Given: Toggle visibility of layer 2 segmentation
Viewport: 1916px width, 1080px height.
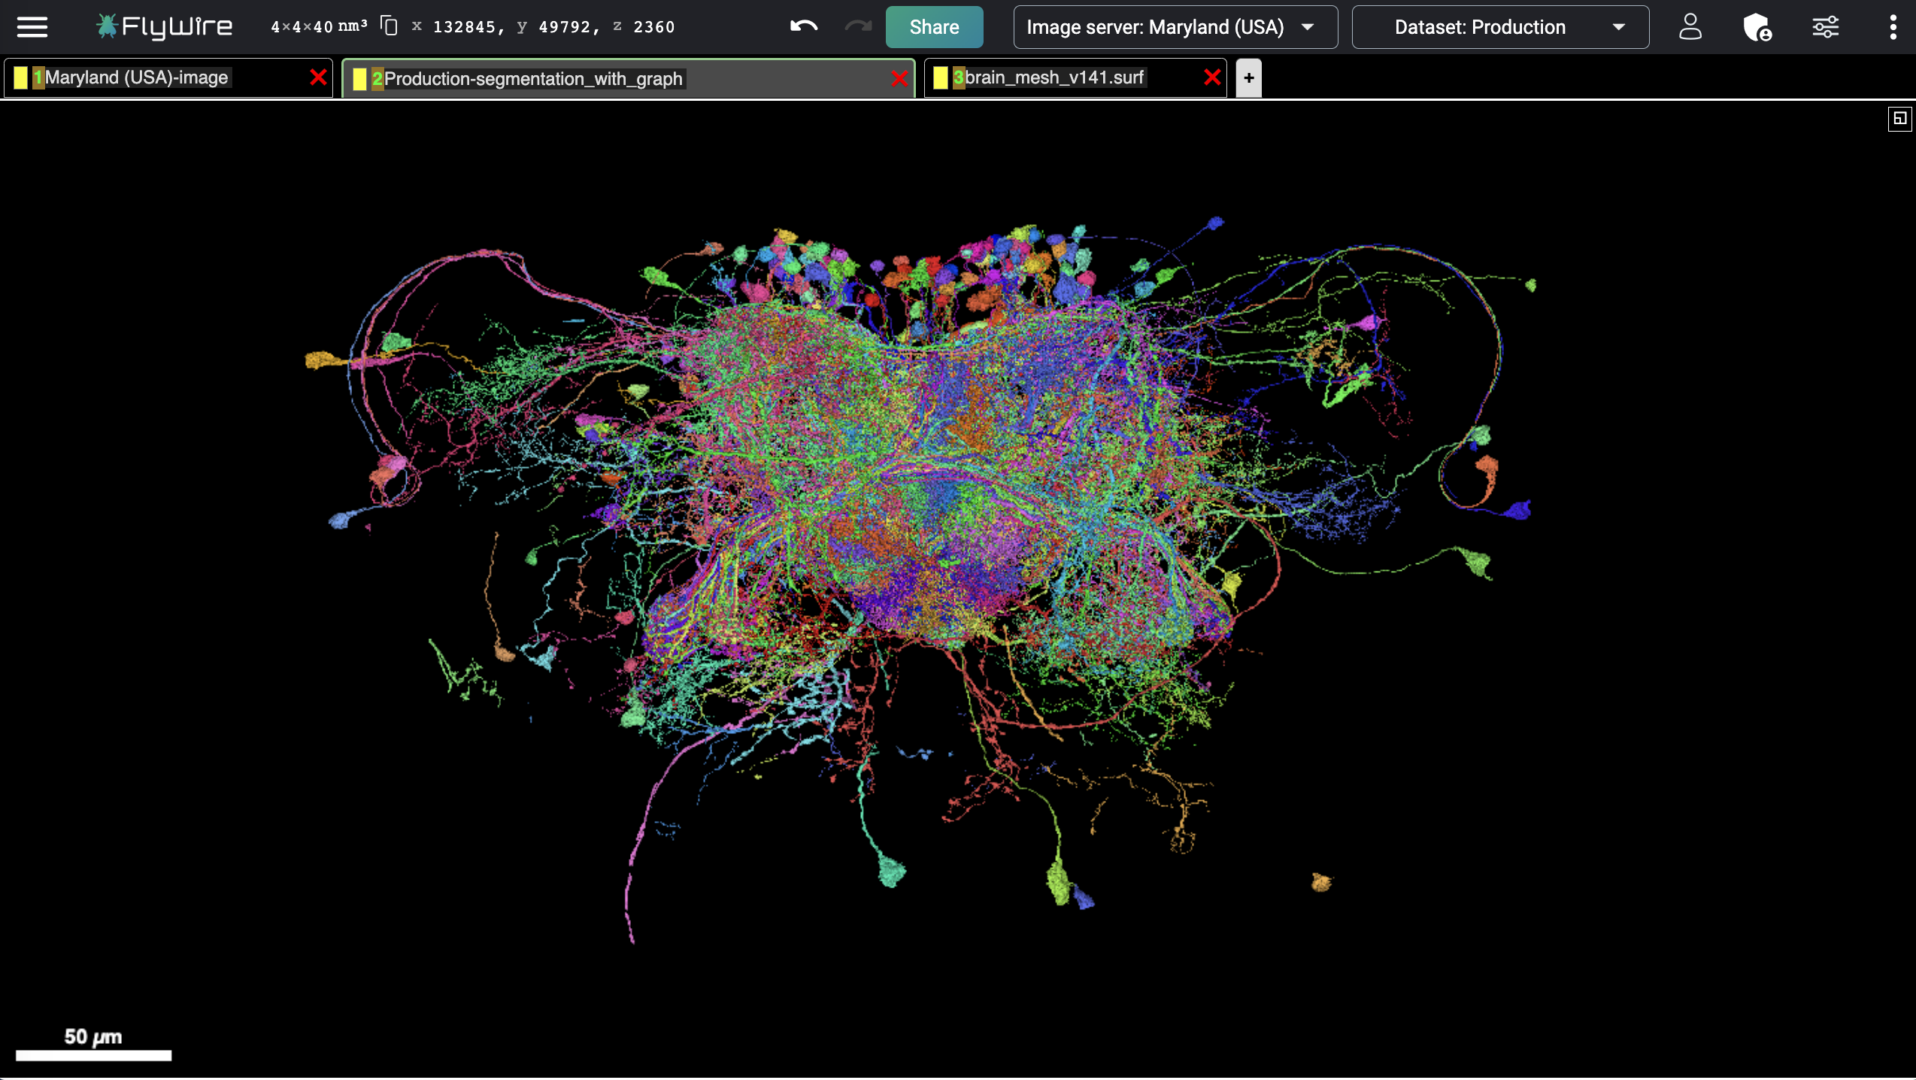Looking at the screenshot, I should click(x=360, y=78).
